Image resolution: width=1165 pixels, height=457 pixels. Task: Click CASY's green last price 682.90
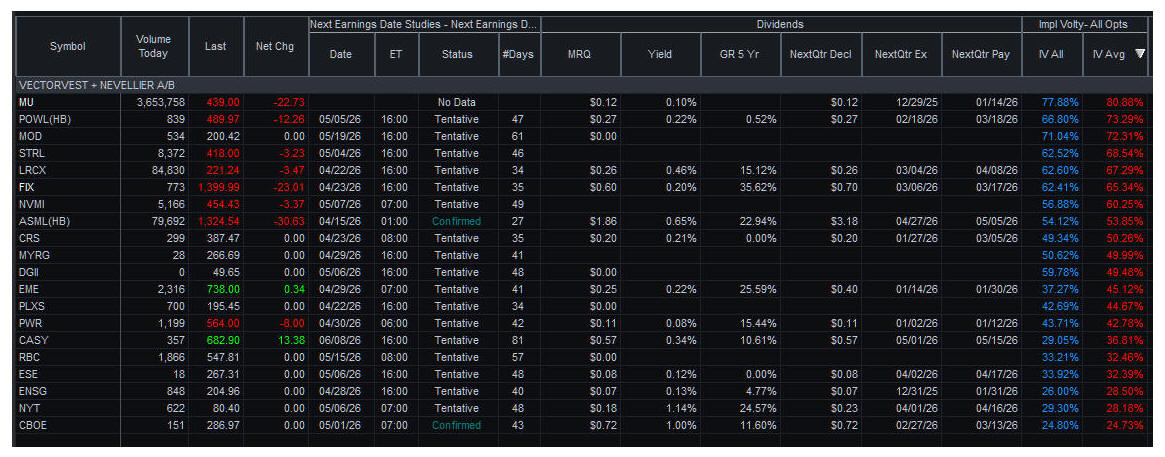(x=220, y=340)
